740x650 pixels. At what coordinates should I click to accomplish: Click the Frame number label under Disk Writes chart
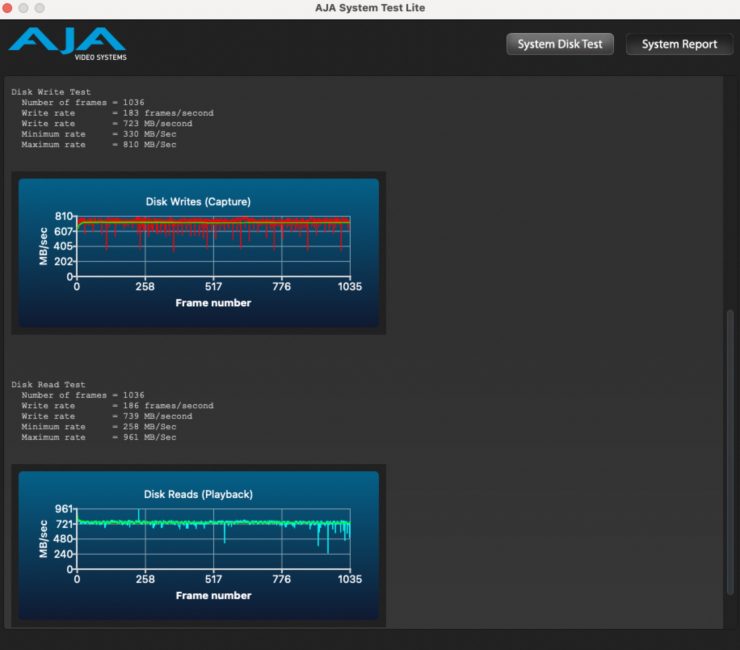coord(213,302)
